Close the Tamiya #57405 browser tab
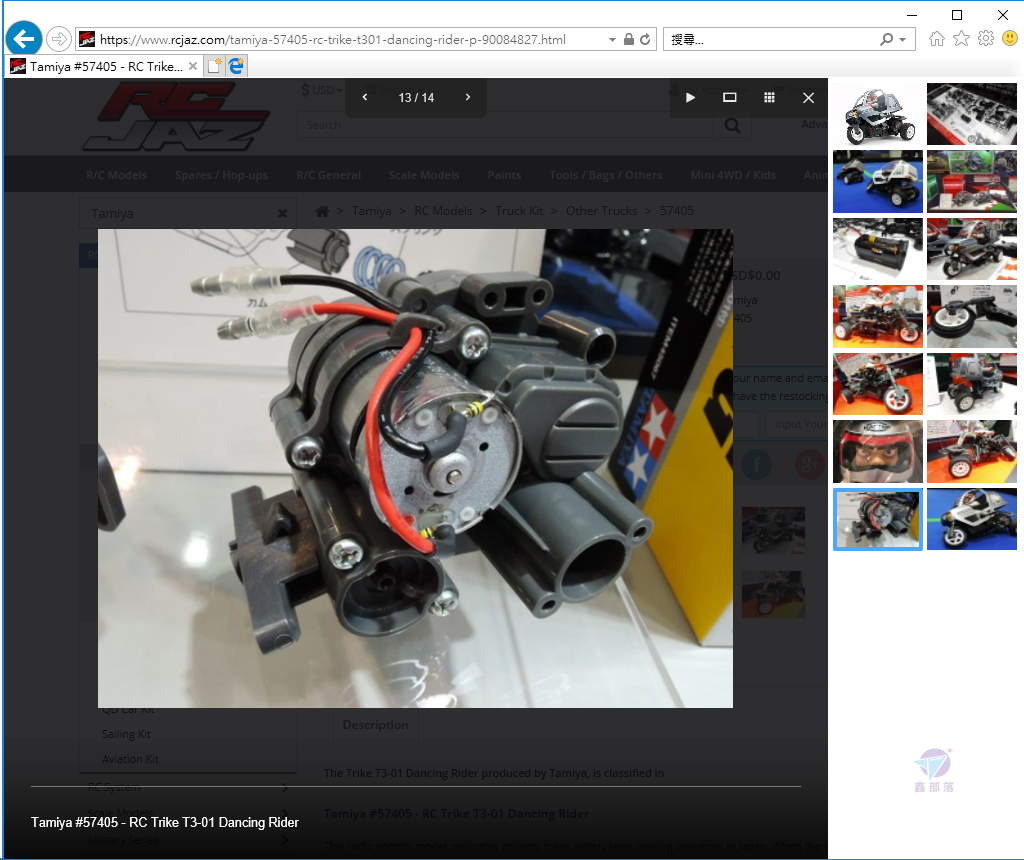This screenshot has width=1024, height=860. click(x=193, y=66)
